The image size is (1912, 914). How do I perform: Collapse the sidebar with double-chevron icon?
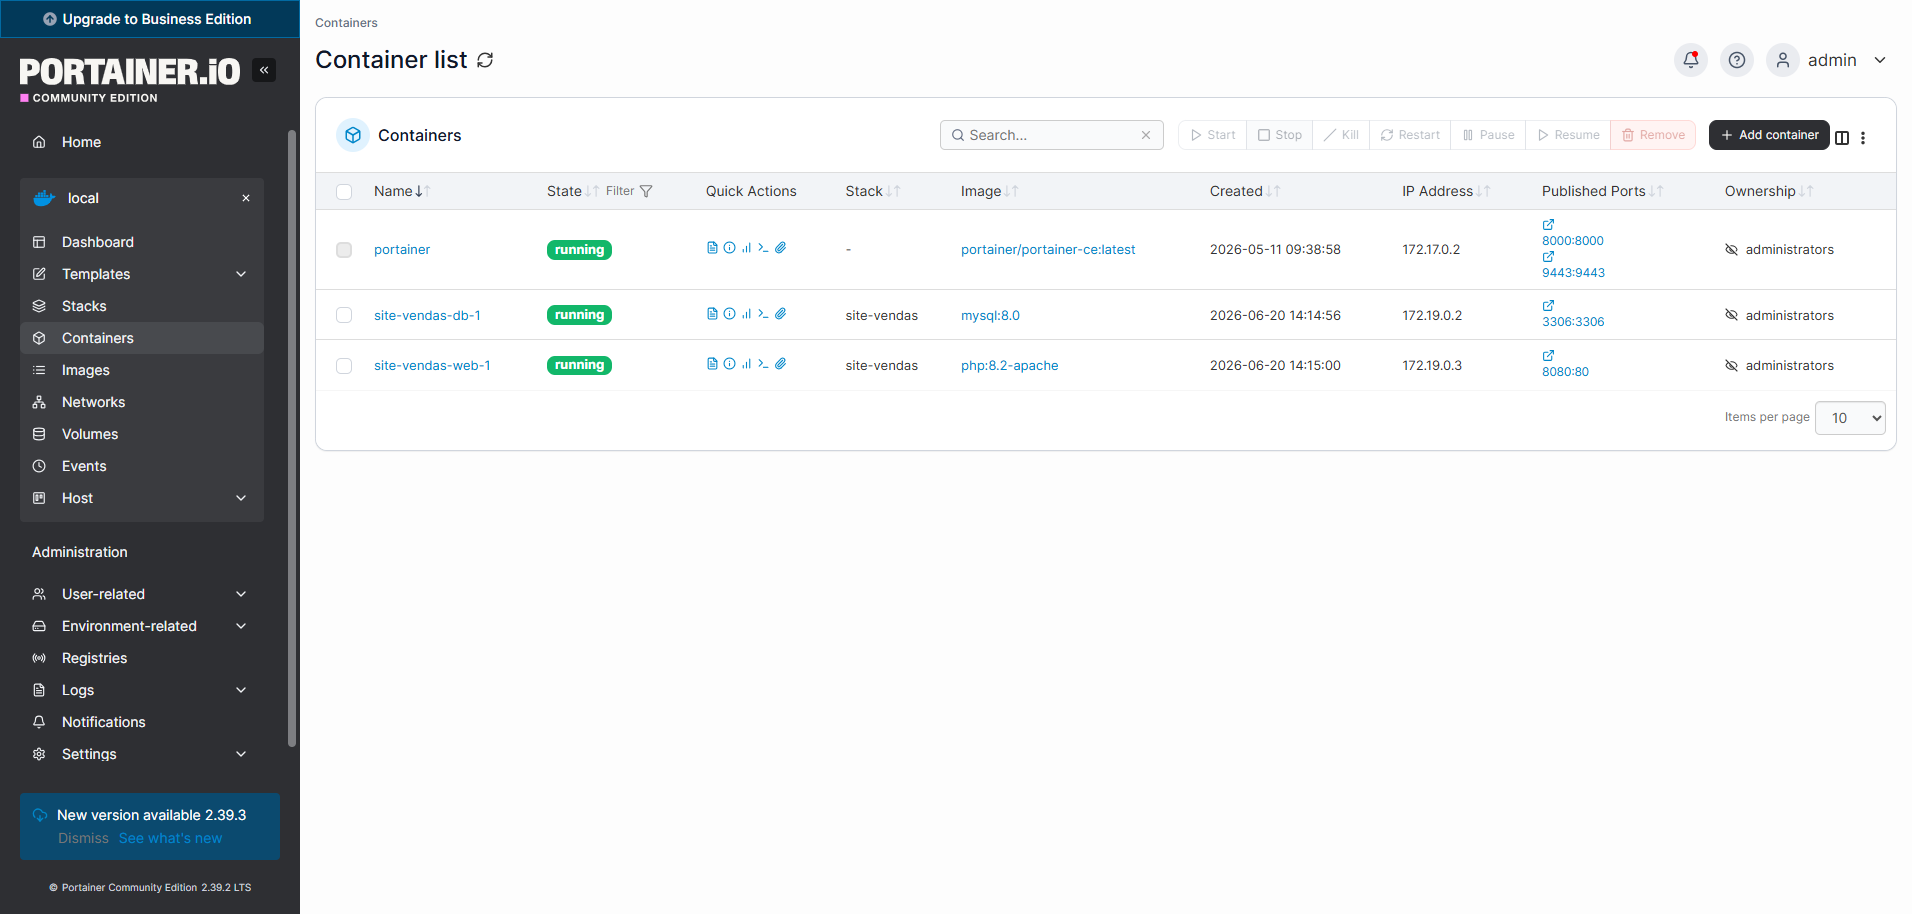264,70
